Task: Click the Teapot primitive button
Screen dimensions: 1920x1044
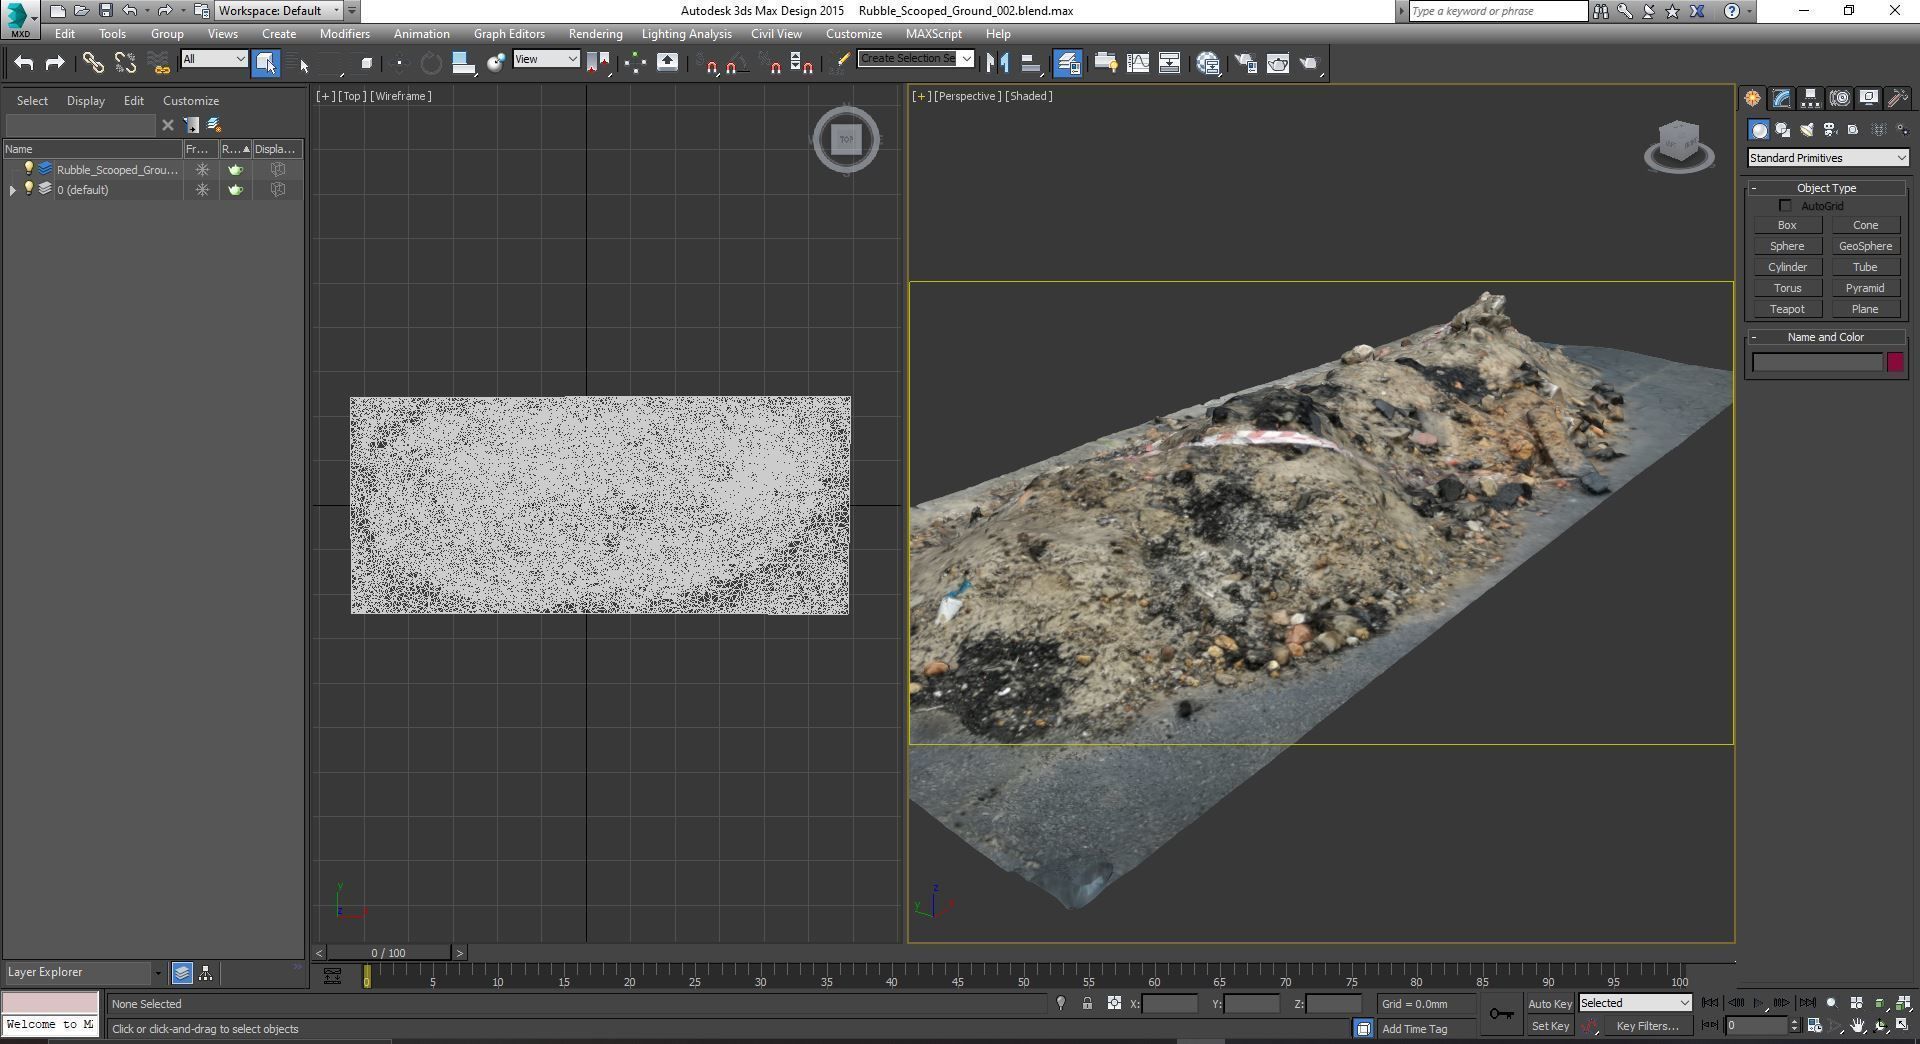Action: click(1787, 309)
